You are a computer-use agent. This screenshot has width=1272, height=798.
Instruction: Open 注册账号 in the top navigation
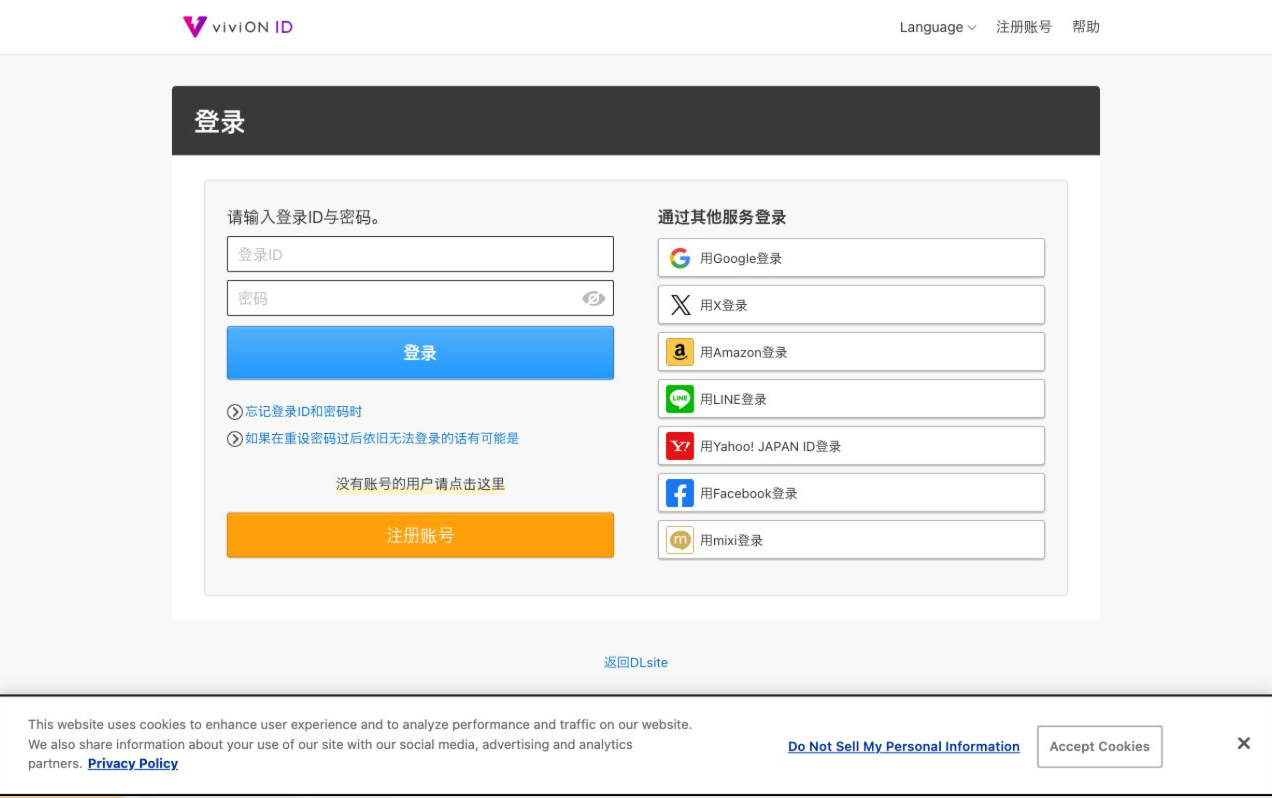1024,27
